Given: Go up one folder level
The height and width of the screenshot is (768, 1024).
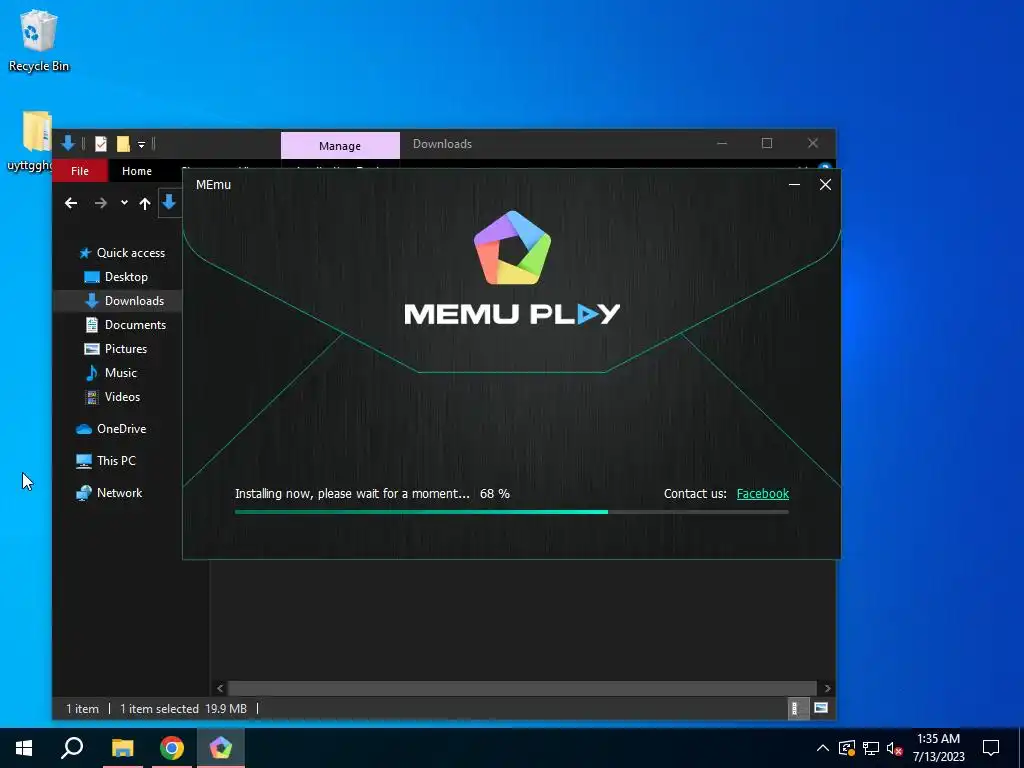Looking at the screenshot, I should 145,203.
